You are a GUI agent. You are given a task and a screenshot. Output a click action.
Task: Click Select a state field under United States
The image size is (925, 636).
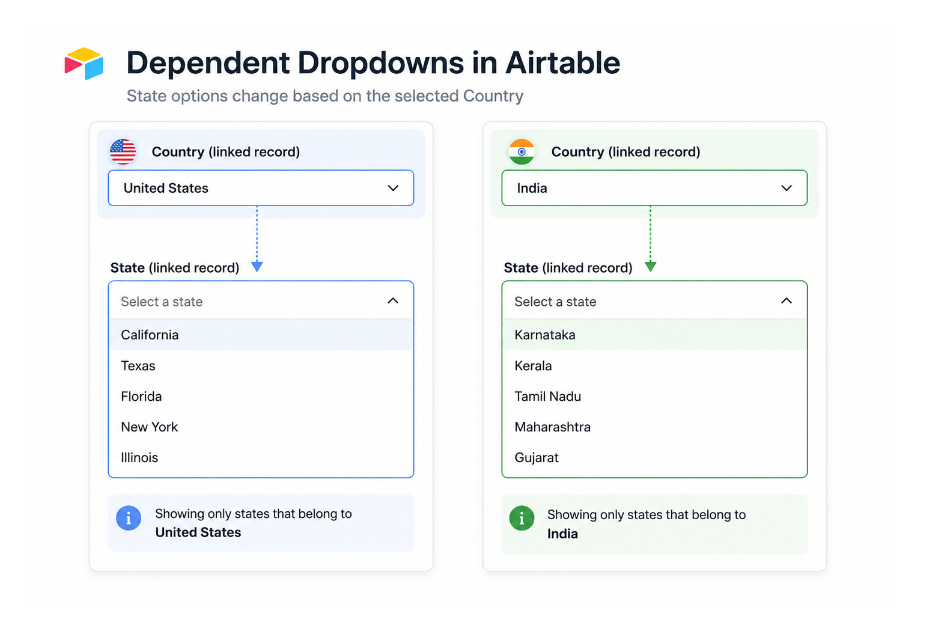(261, 301)
